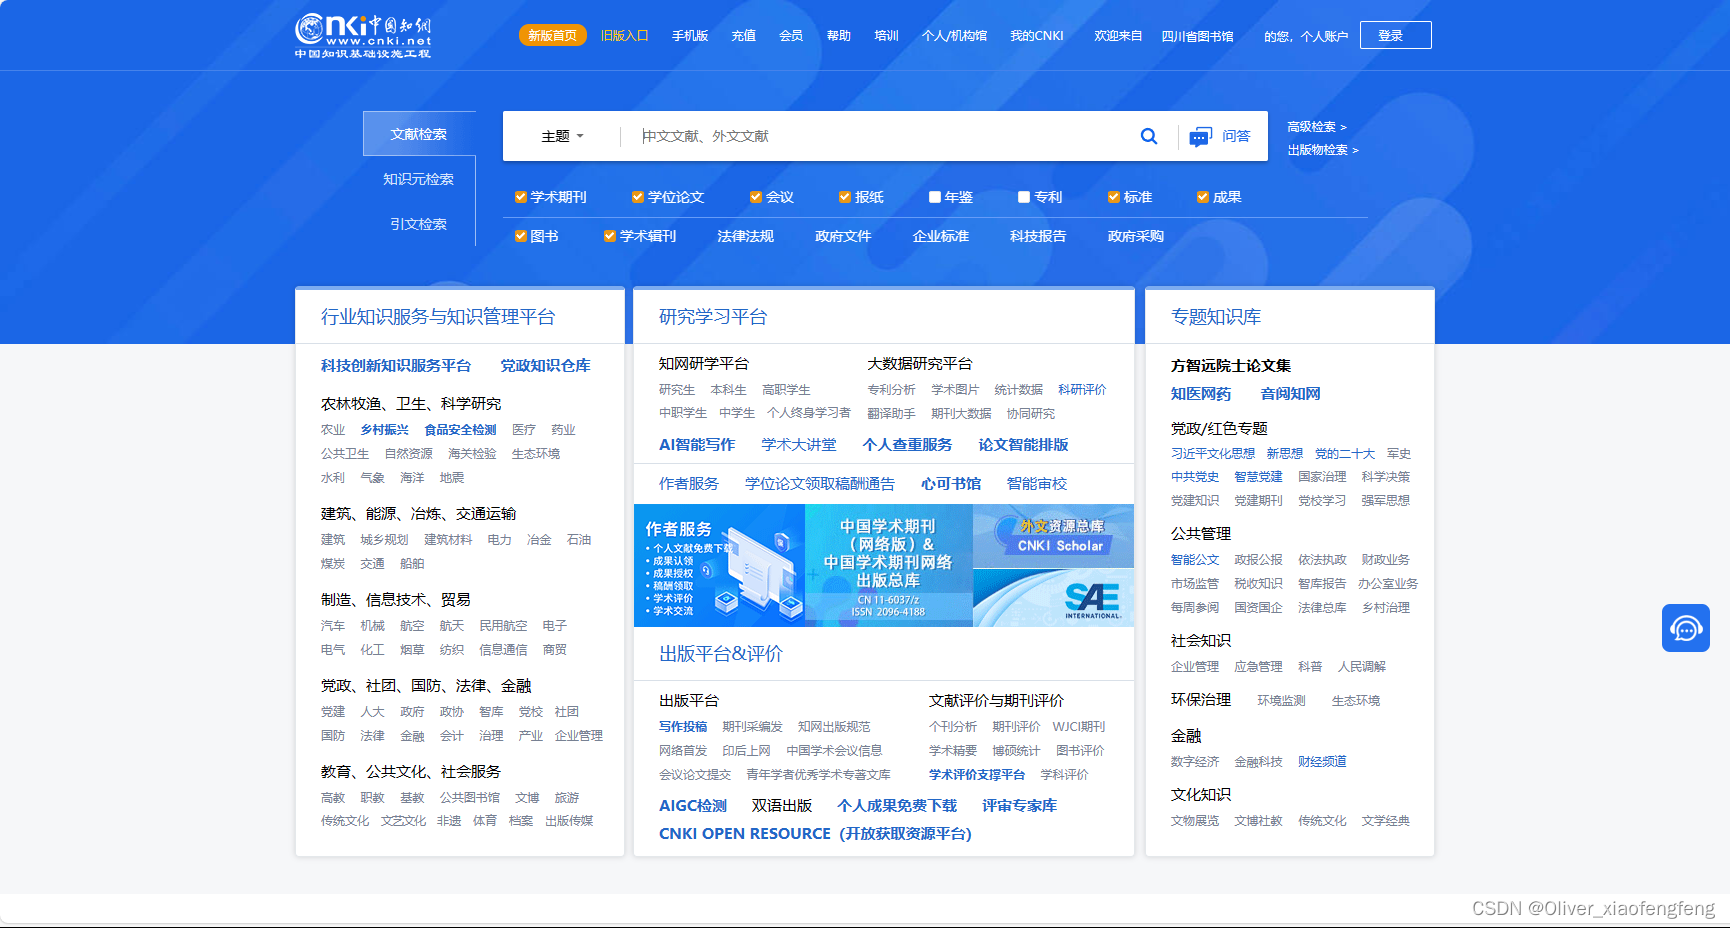The height and width of the screenshot is (928, 1730).
Task: Open 论文智能排版 link
Action: [x=1023, y=444]
